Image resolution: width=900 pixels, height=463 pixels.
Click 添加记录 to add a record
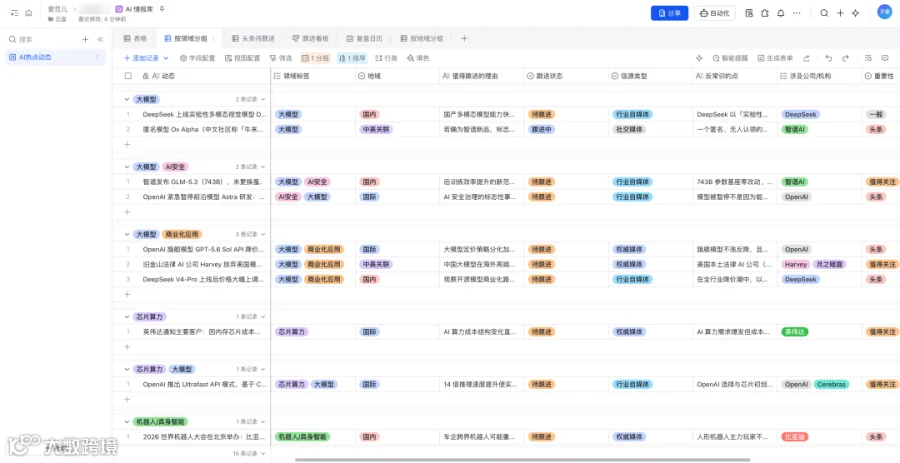(x=141, y=58)
